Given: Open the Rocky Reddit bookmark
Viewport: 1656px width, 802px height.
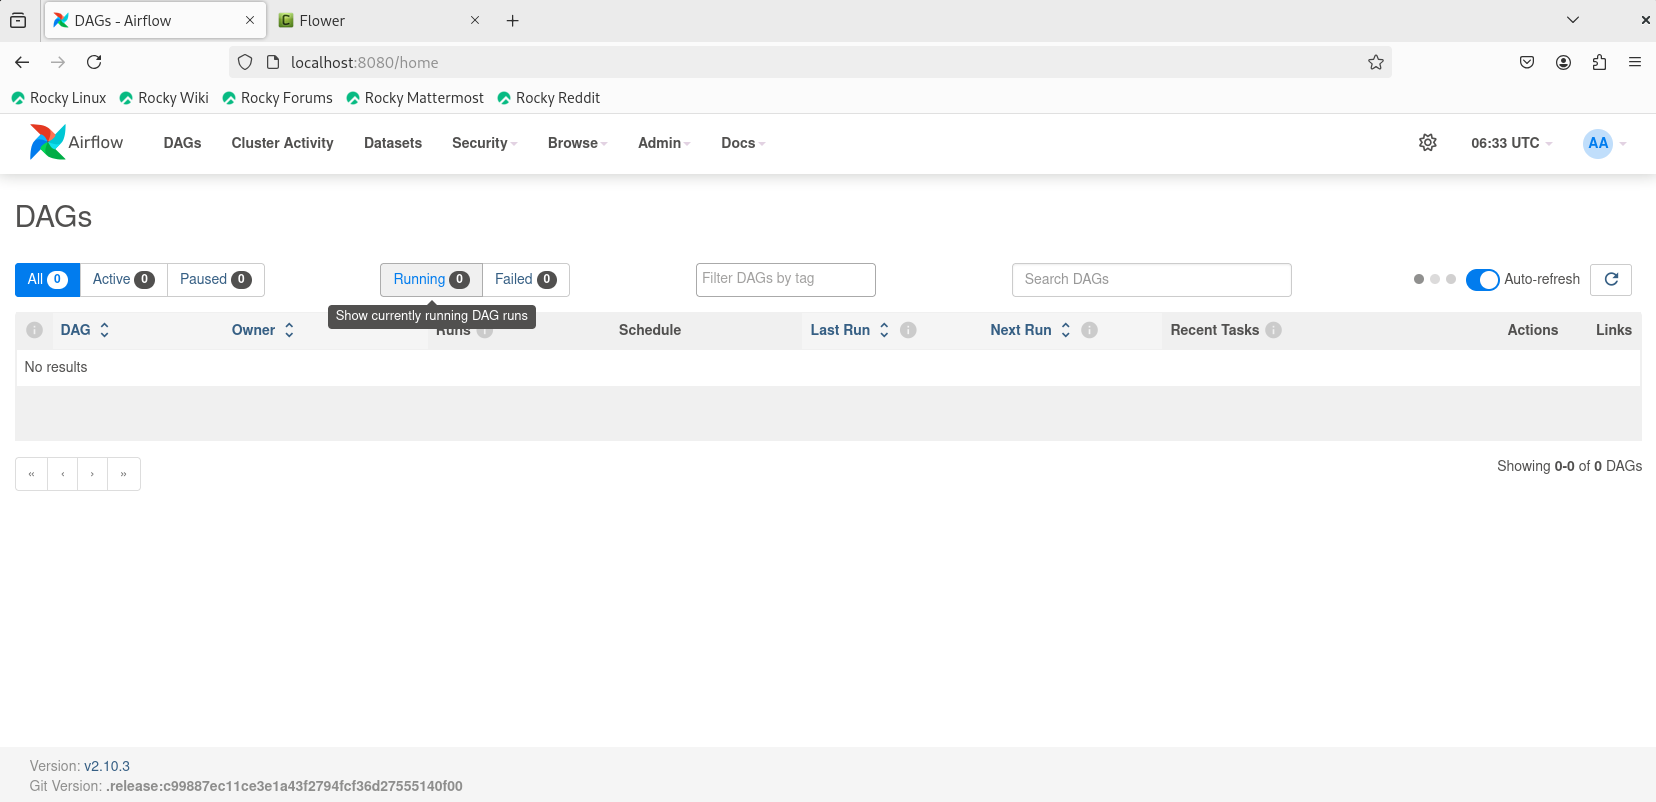Looking at the screenshot, I should tap(548, 98).
